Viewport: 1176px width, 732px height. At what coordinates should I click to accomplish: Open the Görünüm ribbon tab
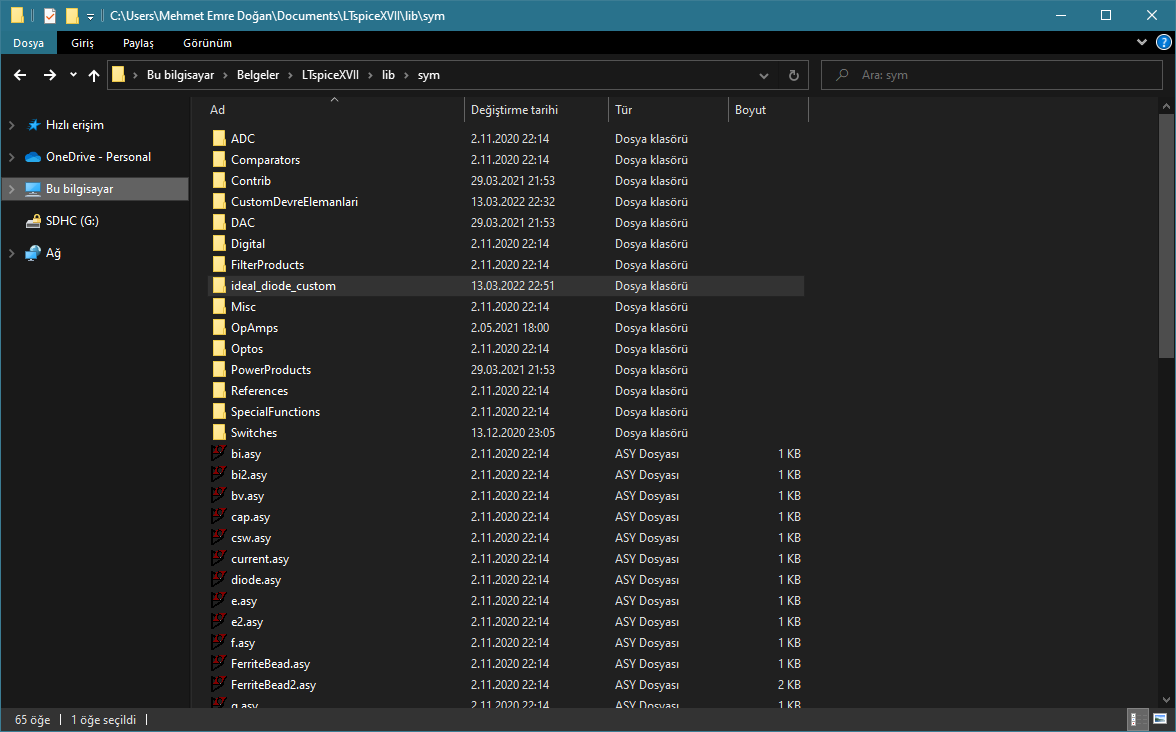[207, 43]
